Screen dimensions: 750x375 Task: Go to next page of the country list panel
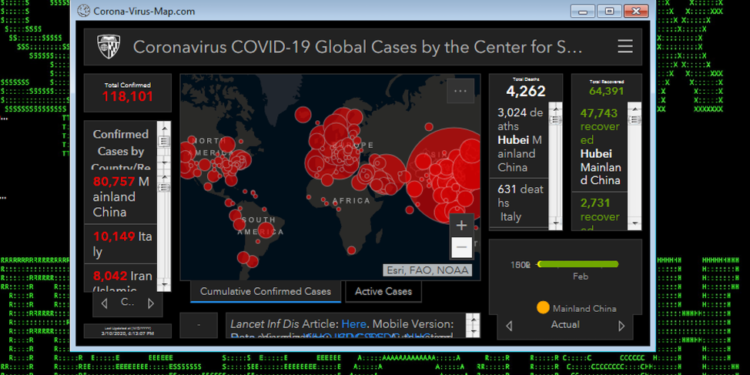[151, 303]
